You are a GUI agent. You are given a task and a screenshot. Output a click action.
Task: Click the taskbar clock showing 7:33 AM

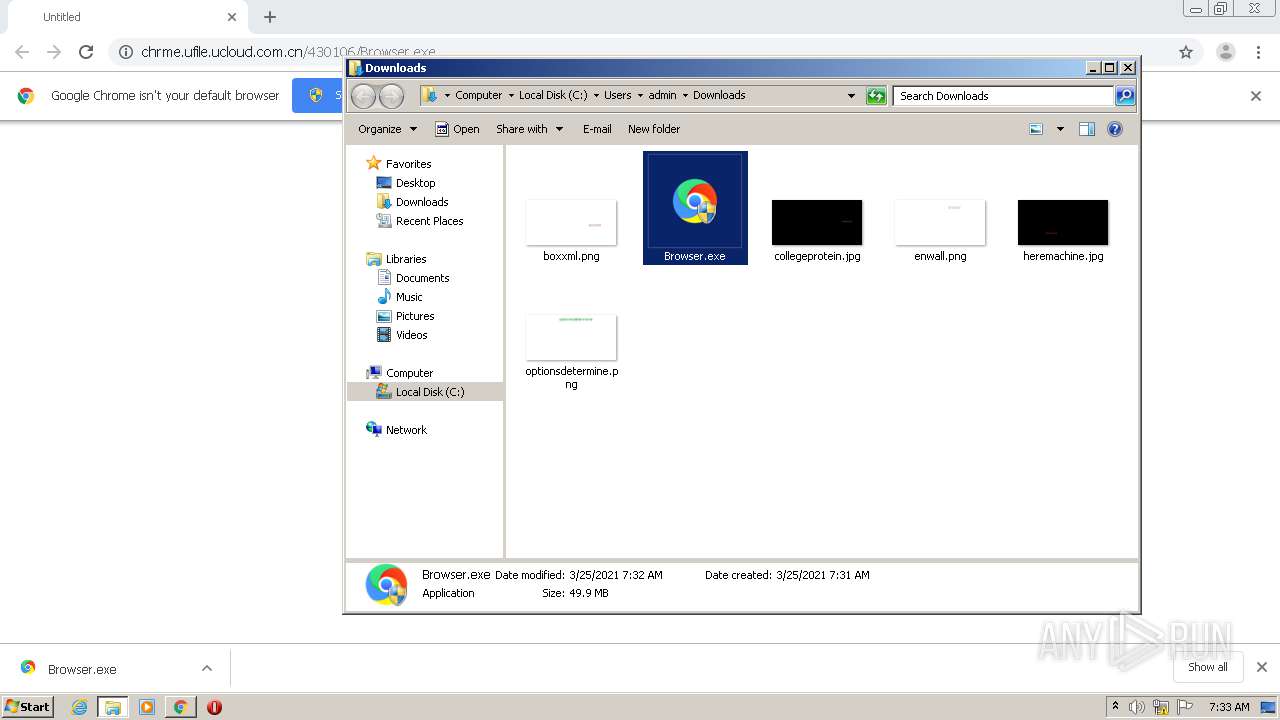point(1229,707)
